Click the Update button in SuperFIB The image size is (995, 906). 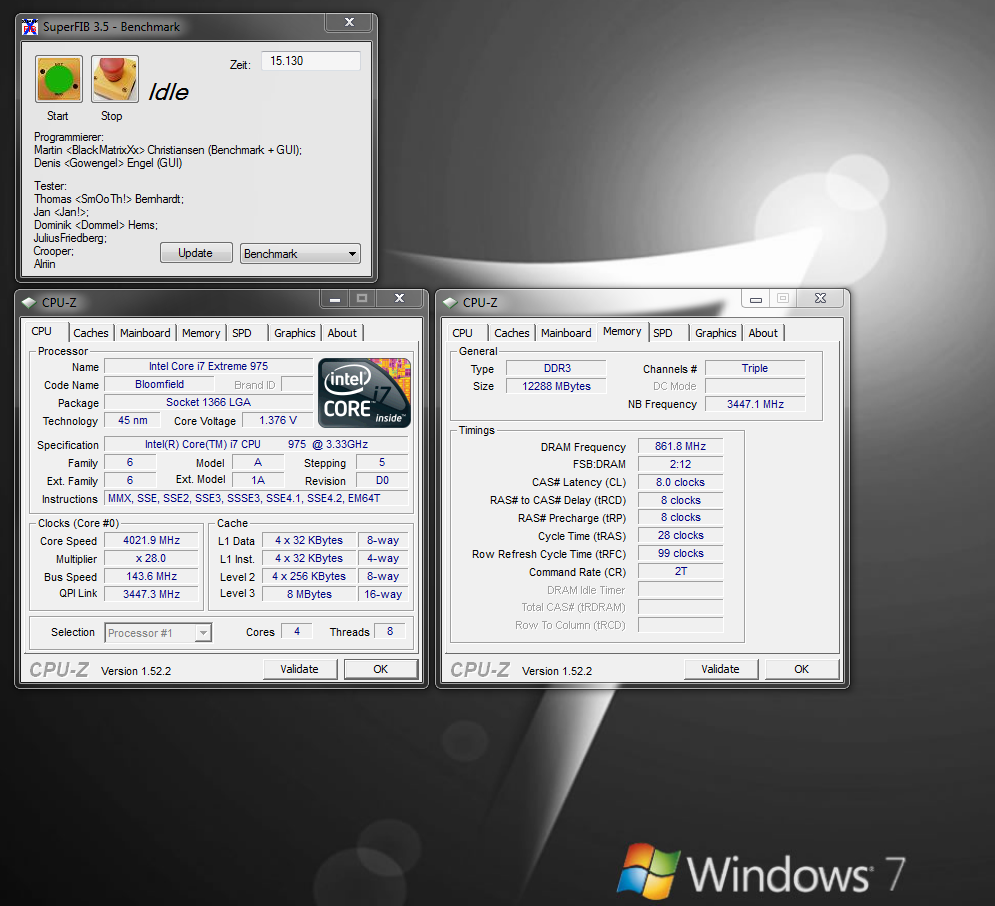pyautogui.click(x=196, y=253)
